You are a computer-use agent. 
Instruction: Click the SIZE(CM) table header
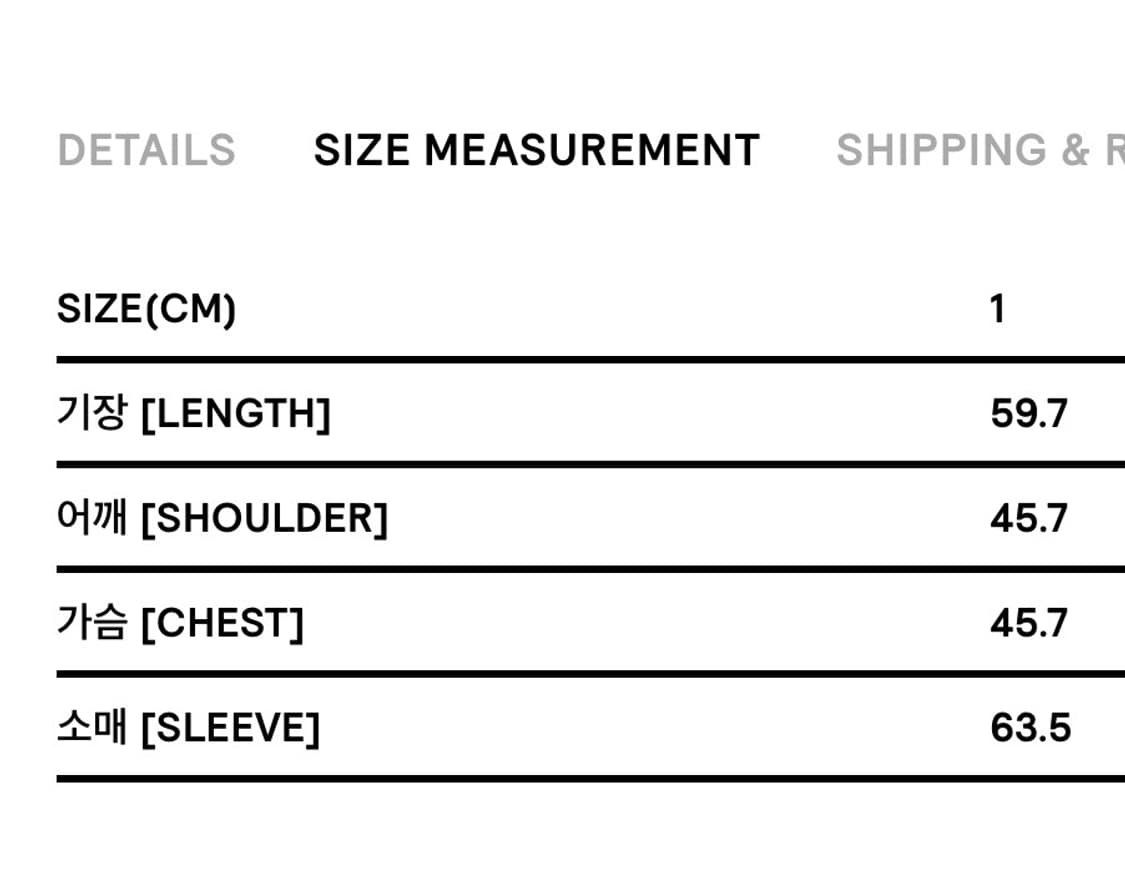pyautogui.click(x=146, y=310)
